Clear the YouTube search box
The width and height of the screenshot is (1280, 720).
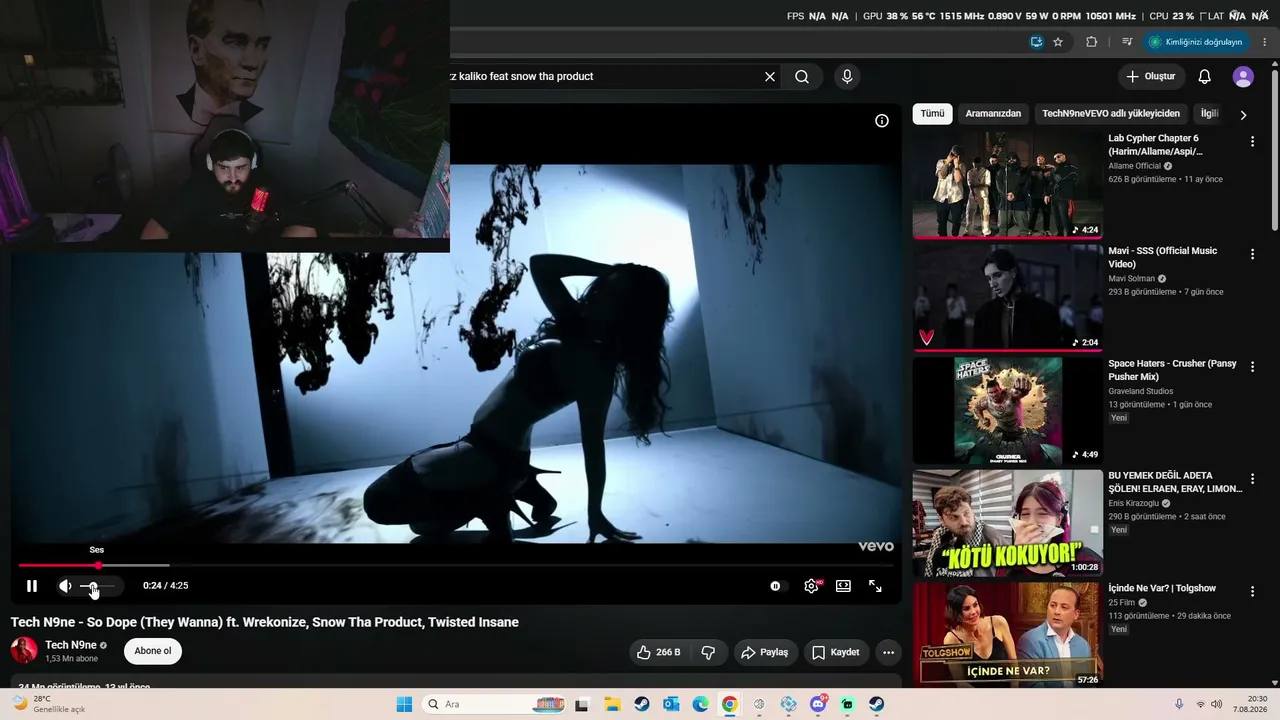(x=770, y=76)
